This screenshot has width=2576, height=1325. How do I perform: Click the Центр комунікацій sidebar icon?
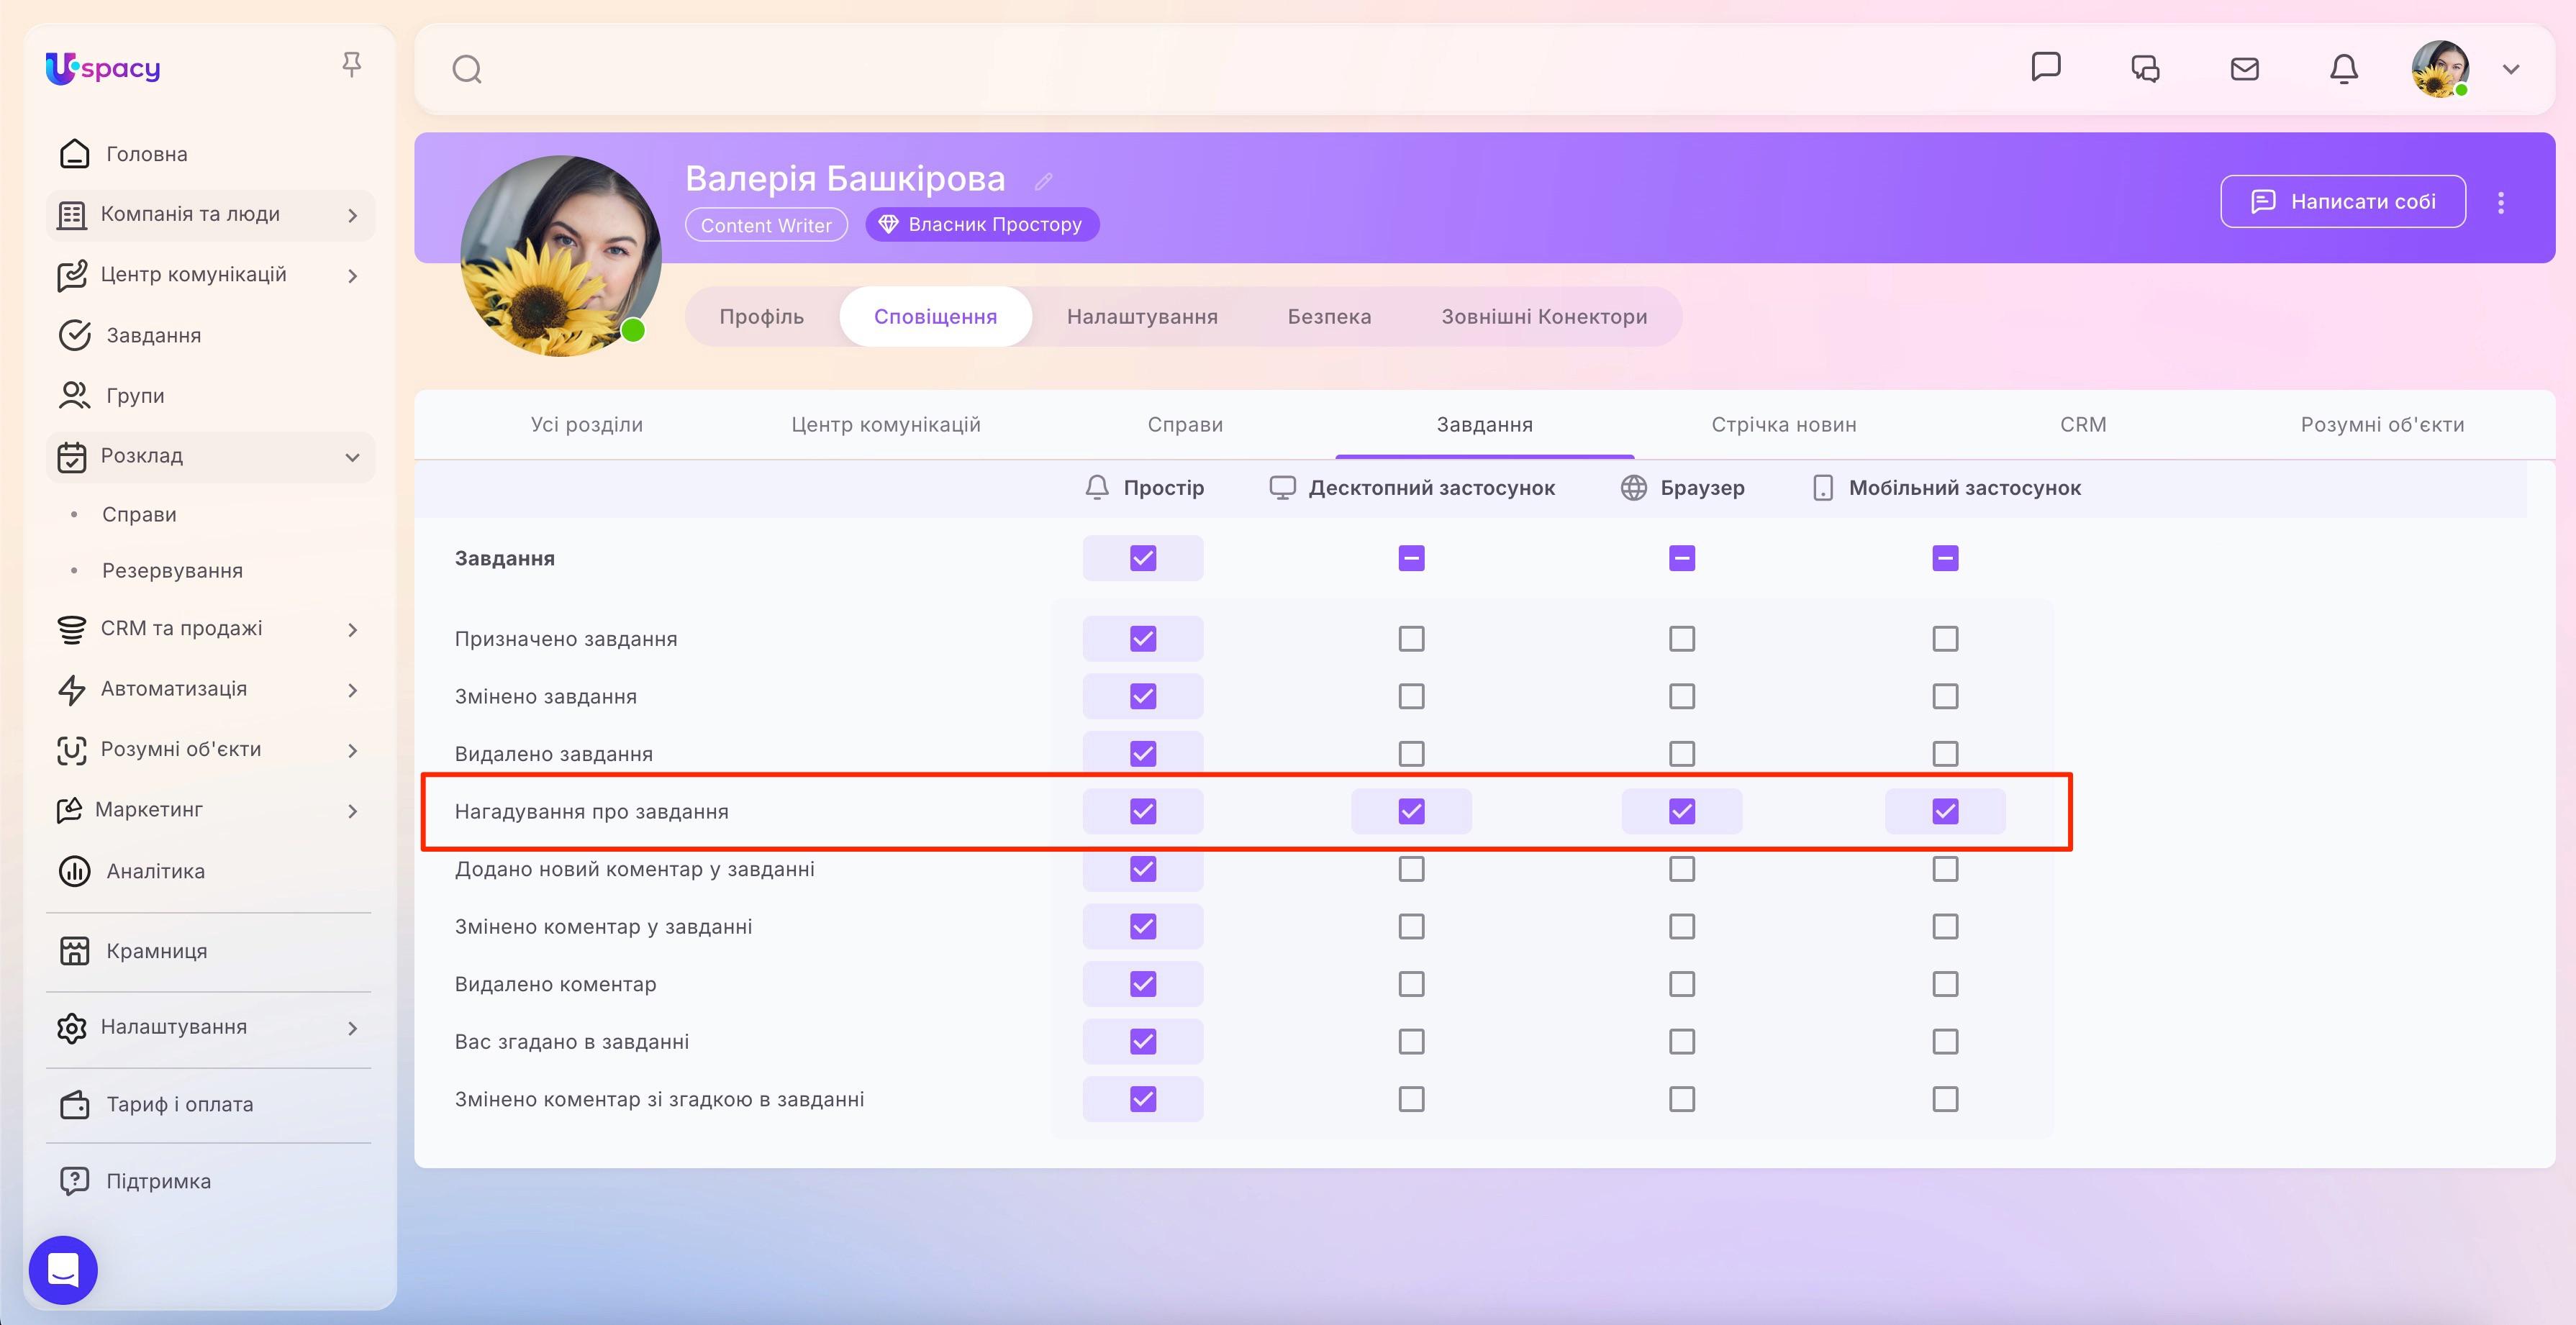[x=71, y=275]
